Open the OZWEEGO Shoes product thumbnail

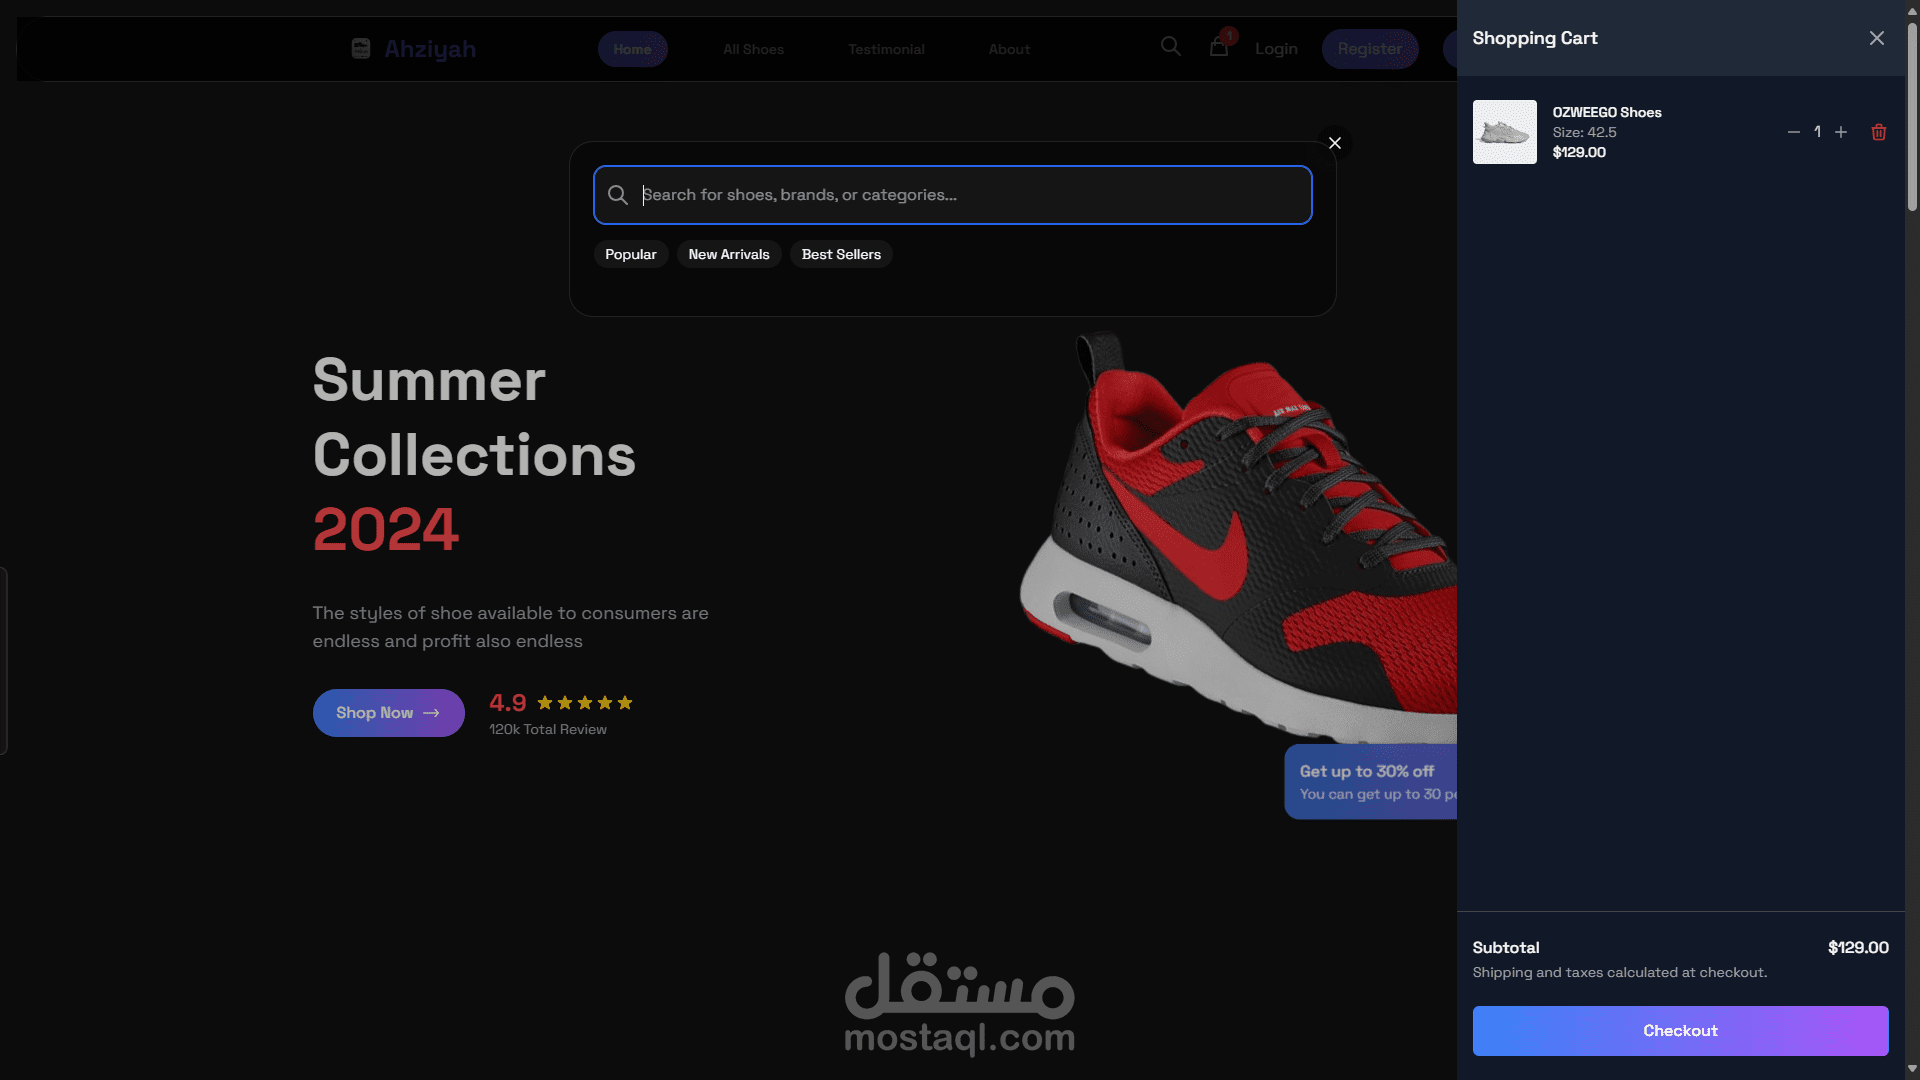click(x=1504, y=132)
